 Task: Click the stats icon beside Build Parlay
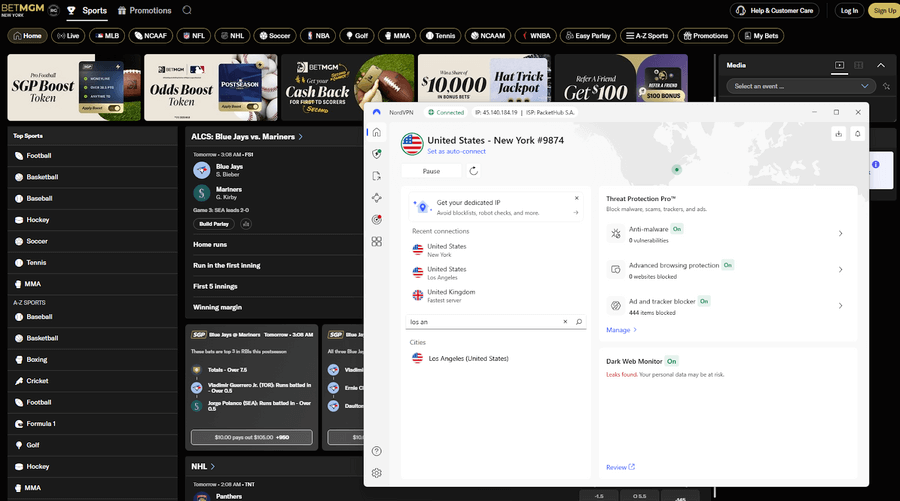pos(246,224)
